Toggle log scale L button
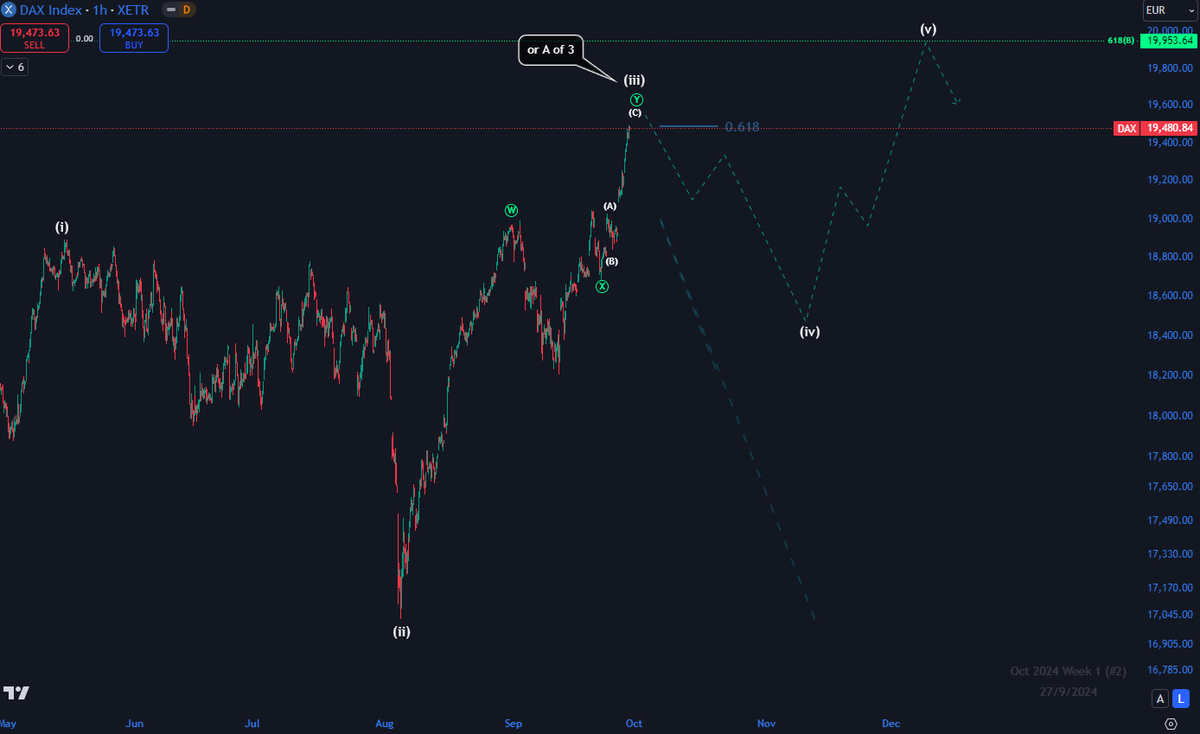This screenshot has height=734, width=1200. point(1181,698)
